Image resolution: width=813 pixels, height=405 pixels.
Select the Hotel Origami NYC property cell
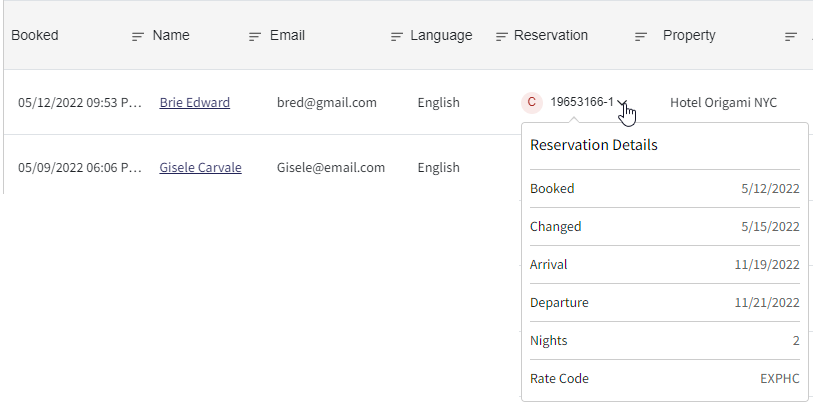723,103
